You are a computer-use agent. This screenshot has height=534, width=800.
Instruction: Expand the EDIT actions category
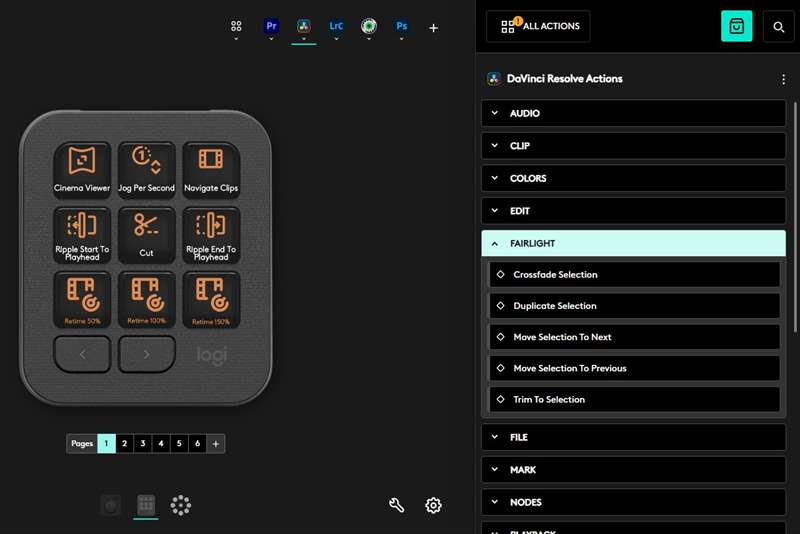pyautogui.click(x=633, y=211)
